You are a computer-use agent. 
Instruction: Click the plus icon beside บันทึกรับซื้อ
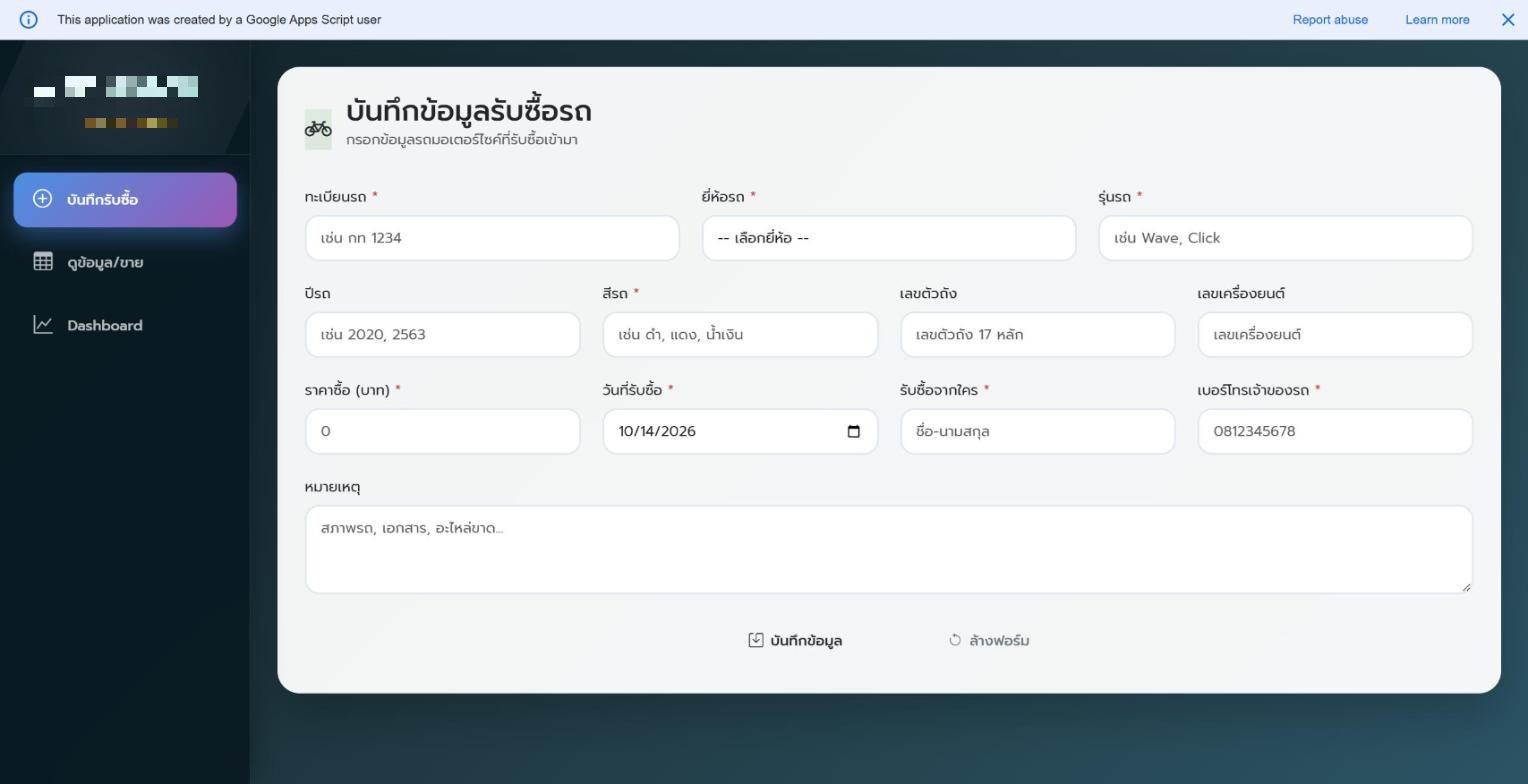(42, 199)
